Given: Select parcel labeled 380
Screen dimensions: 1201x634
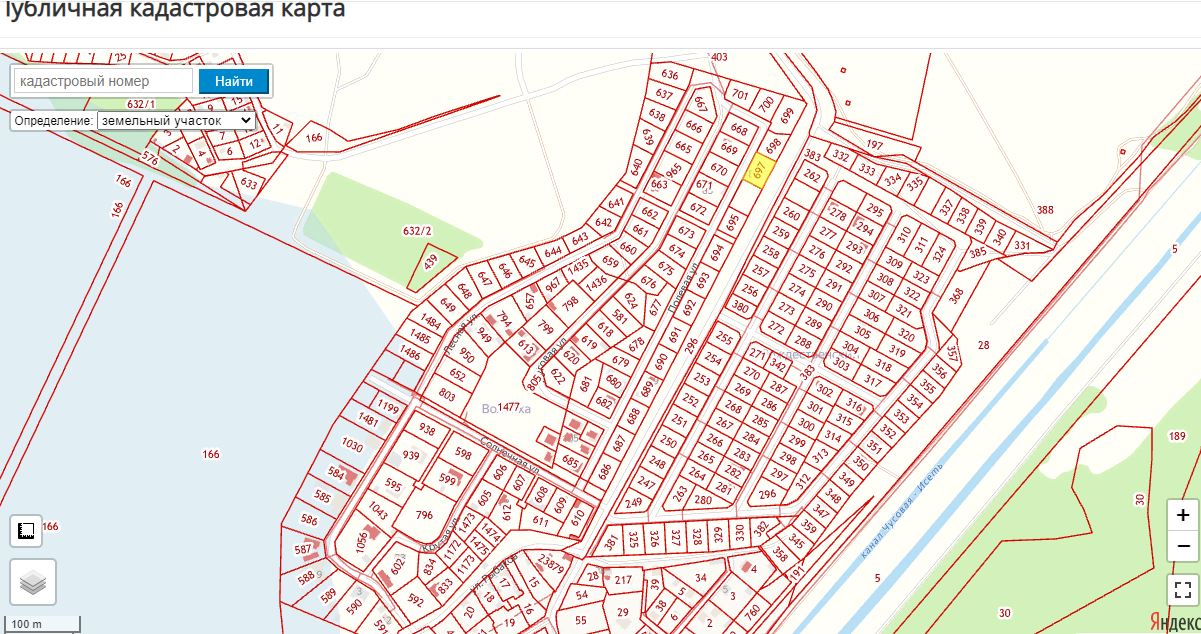Looking at the screenshot, I should coord(740,307).
